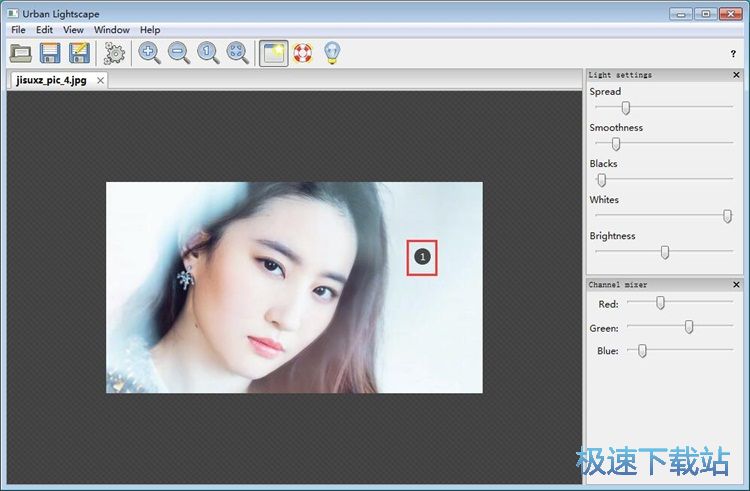Click the Blacks slider handle
The width and height of the screenshot is (750, 491).
(602, 180)
